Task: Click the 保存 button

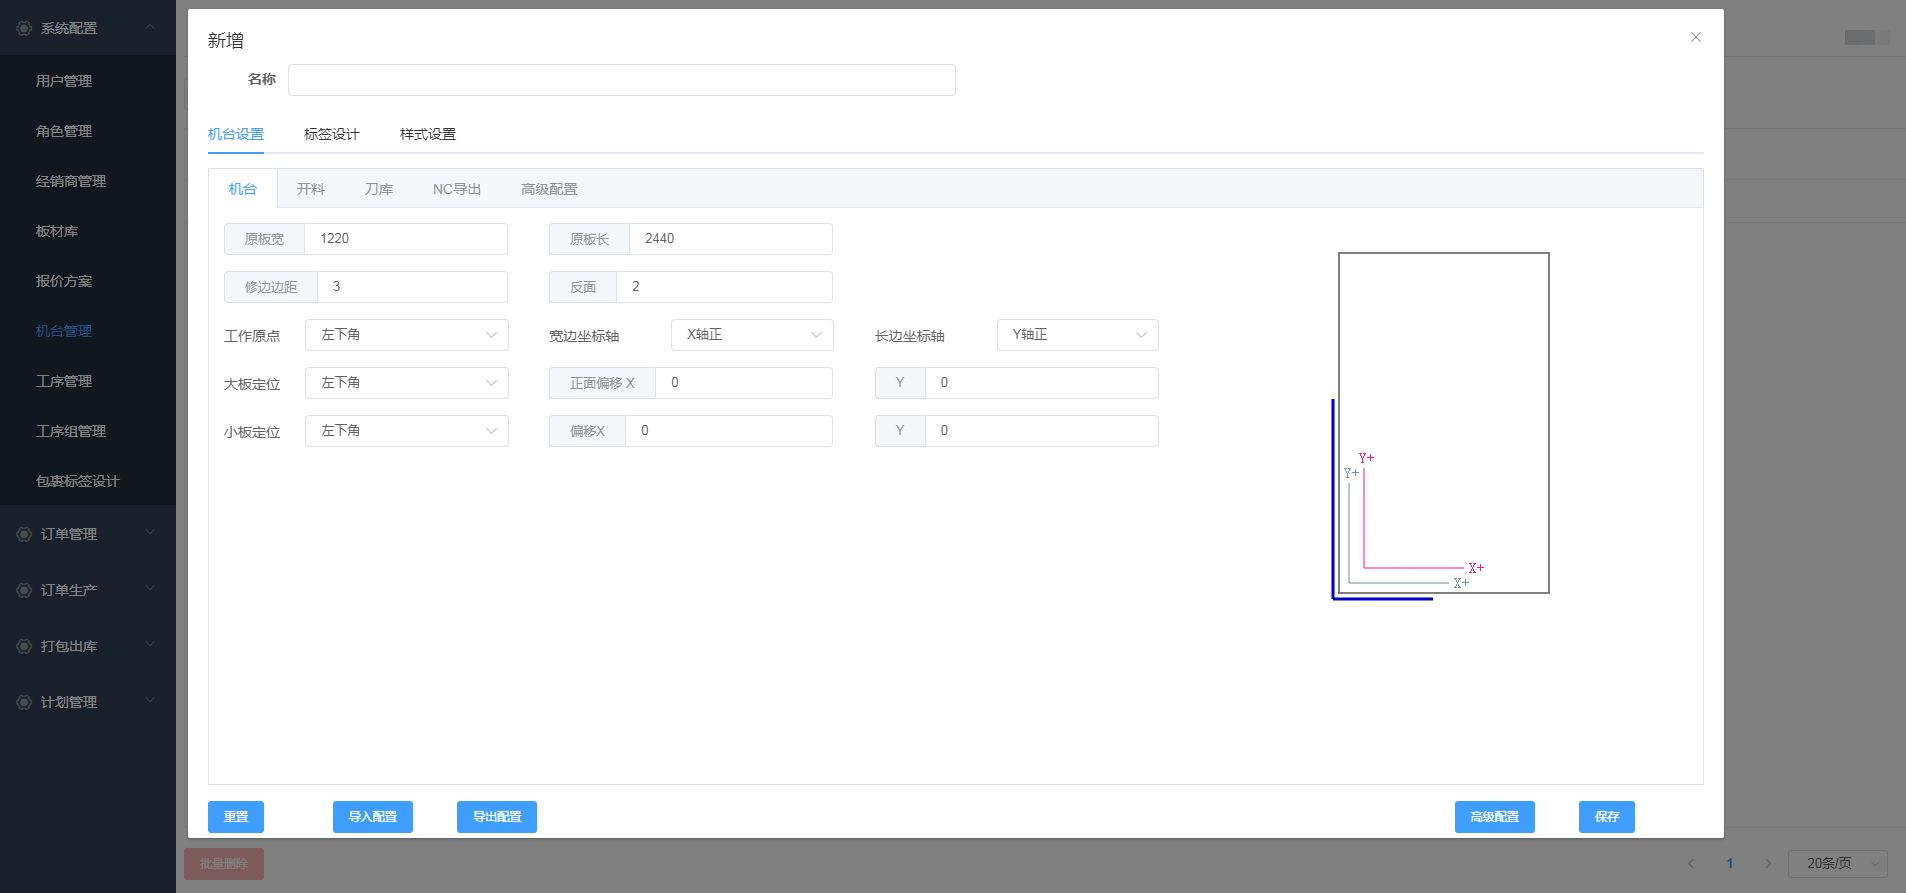Action: 1606,817
